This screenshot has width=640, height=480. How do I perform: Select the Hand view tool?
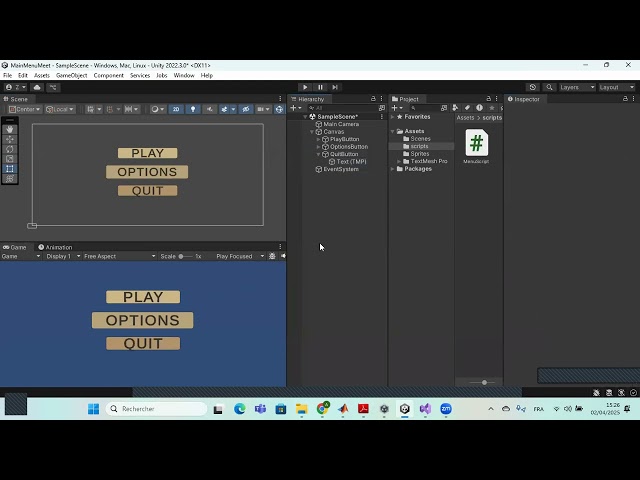tap(10, 129)
